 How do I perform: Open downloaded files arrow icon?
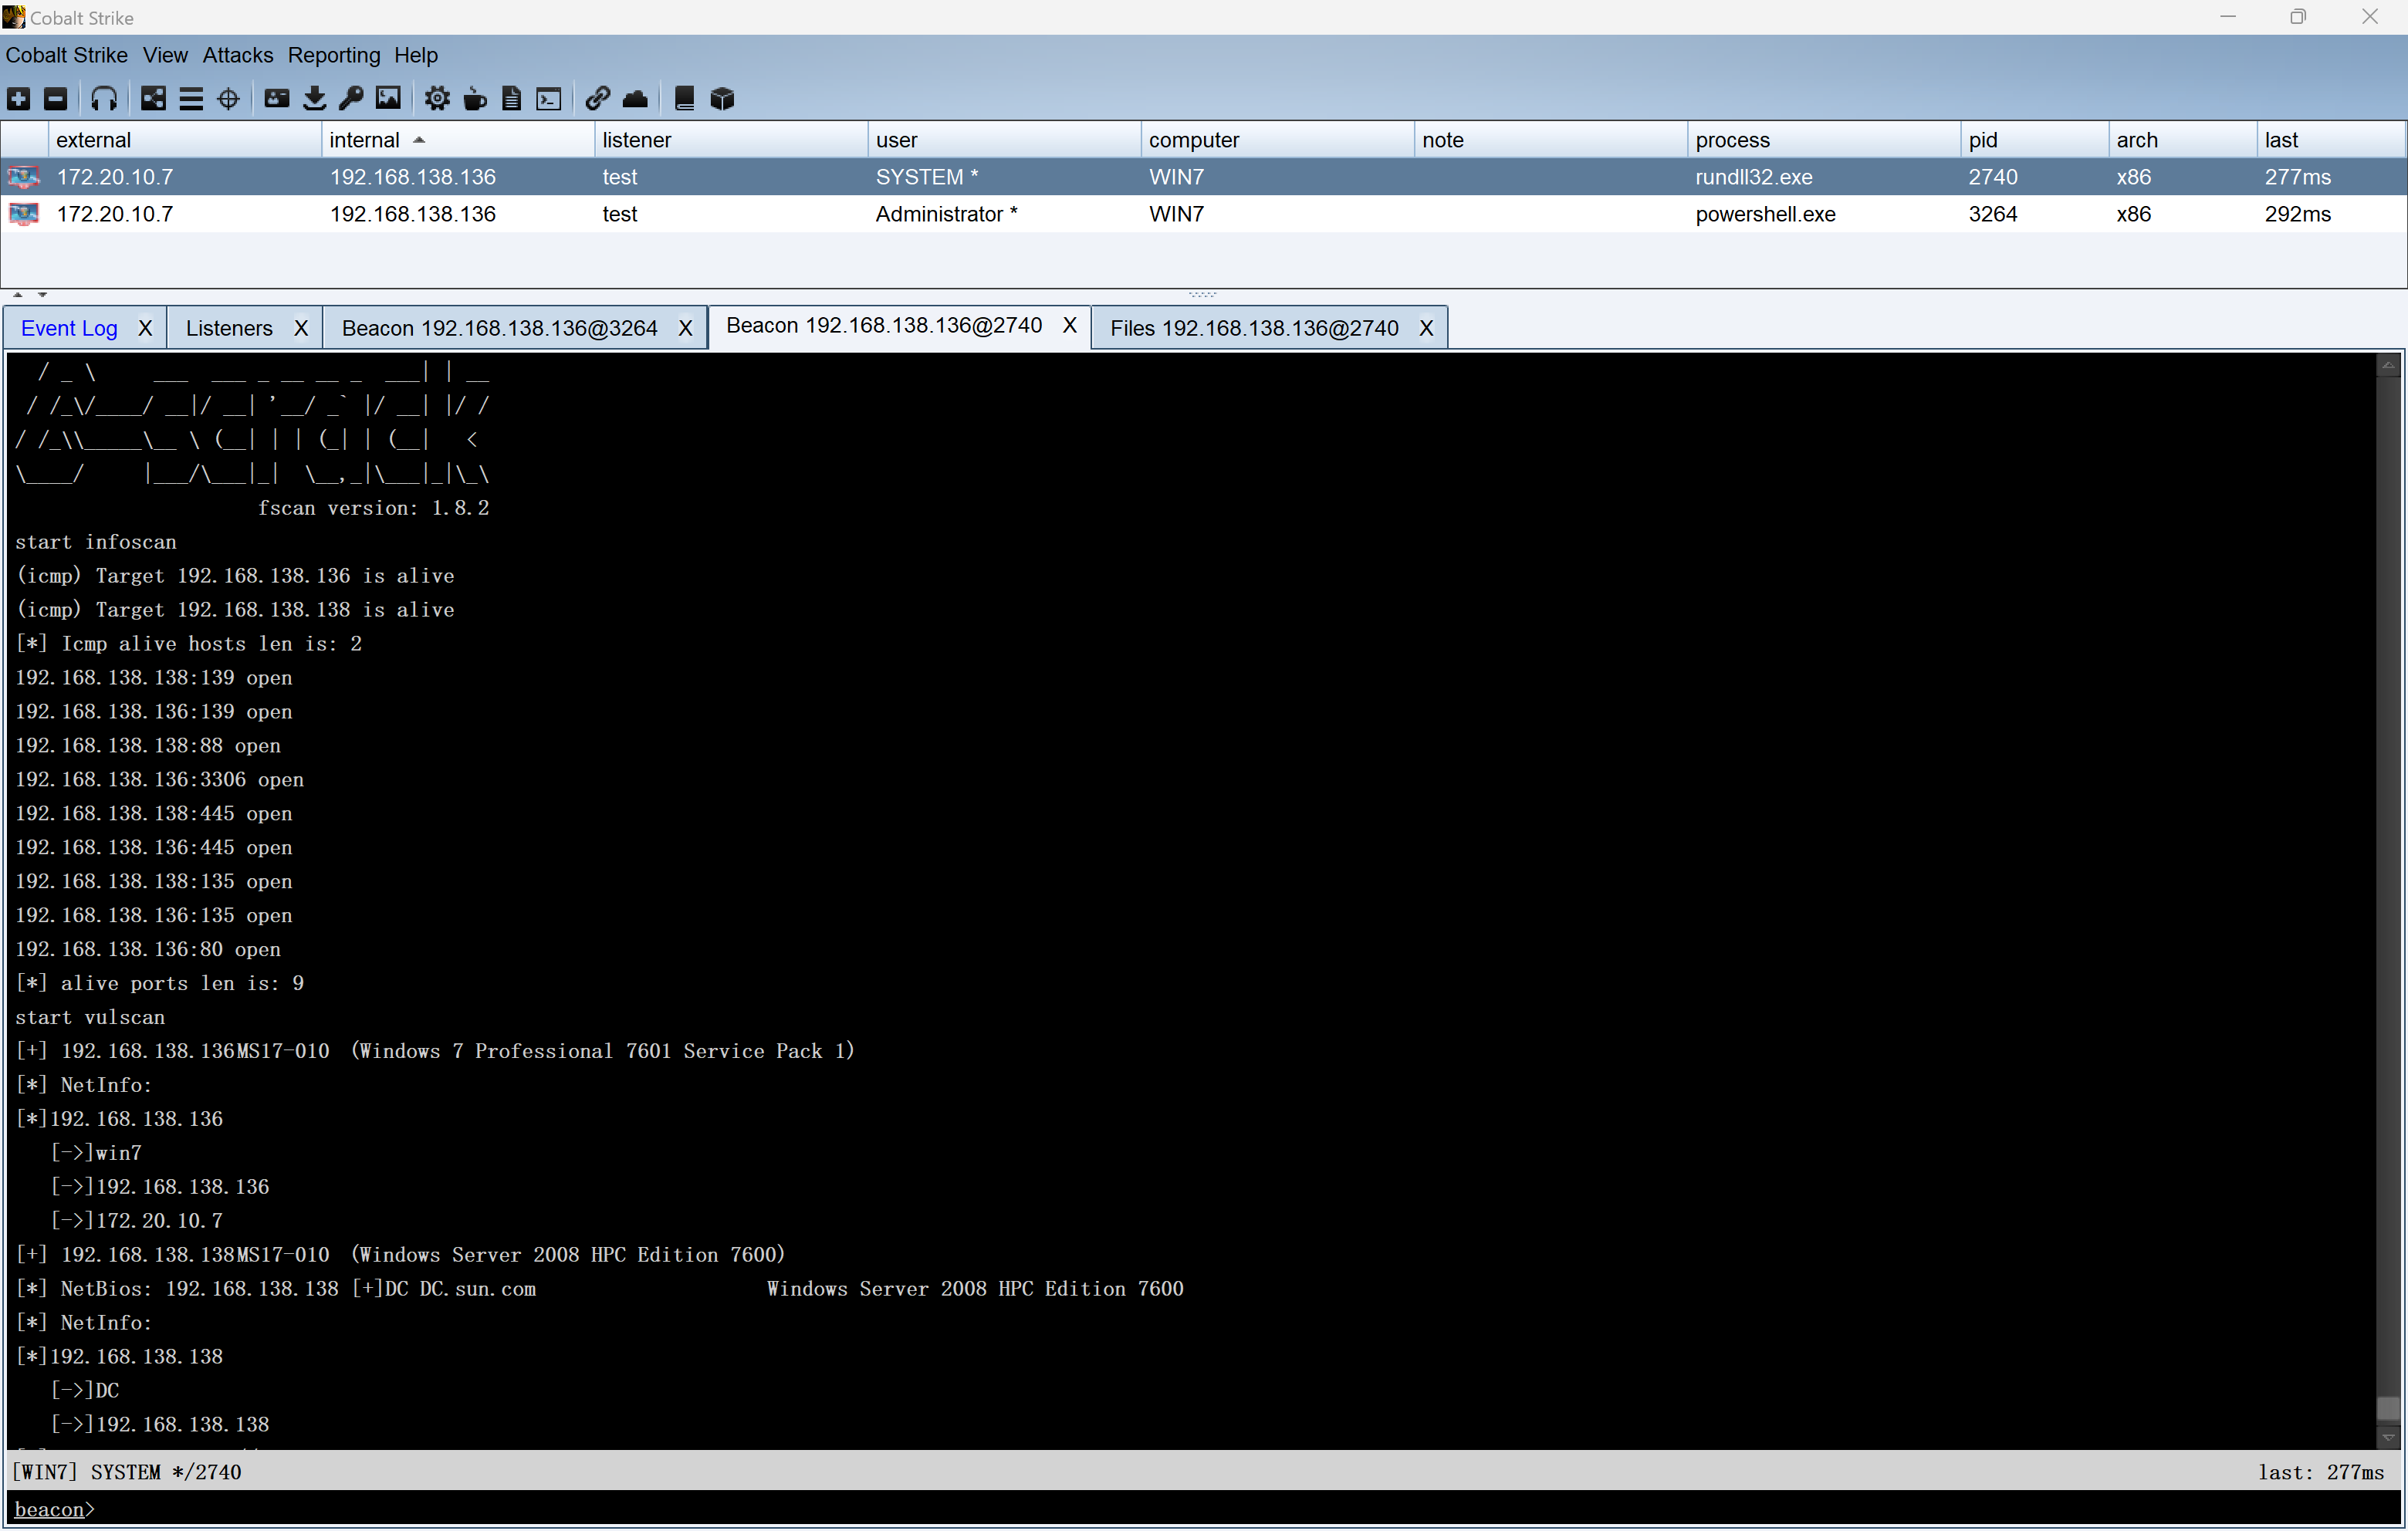[314, 98]
